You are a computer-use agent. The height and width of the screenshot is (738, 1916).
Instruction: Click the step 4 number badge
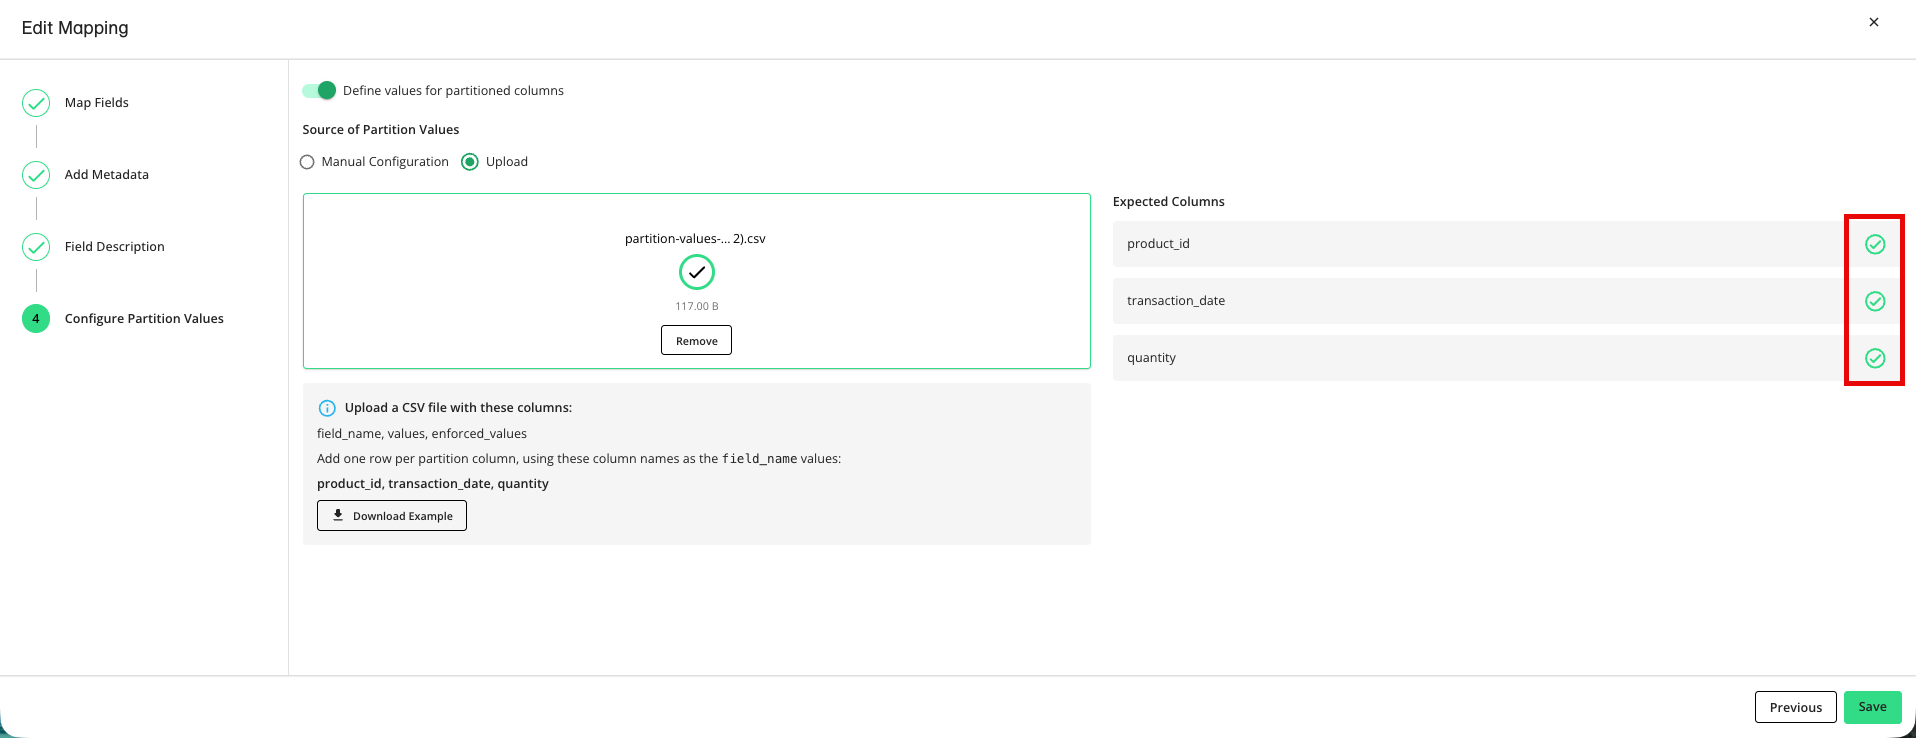36,319
